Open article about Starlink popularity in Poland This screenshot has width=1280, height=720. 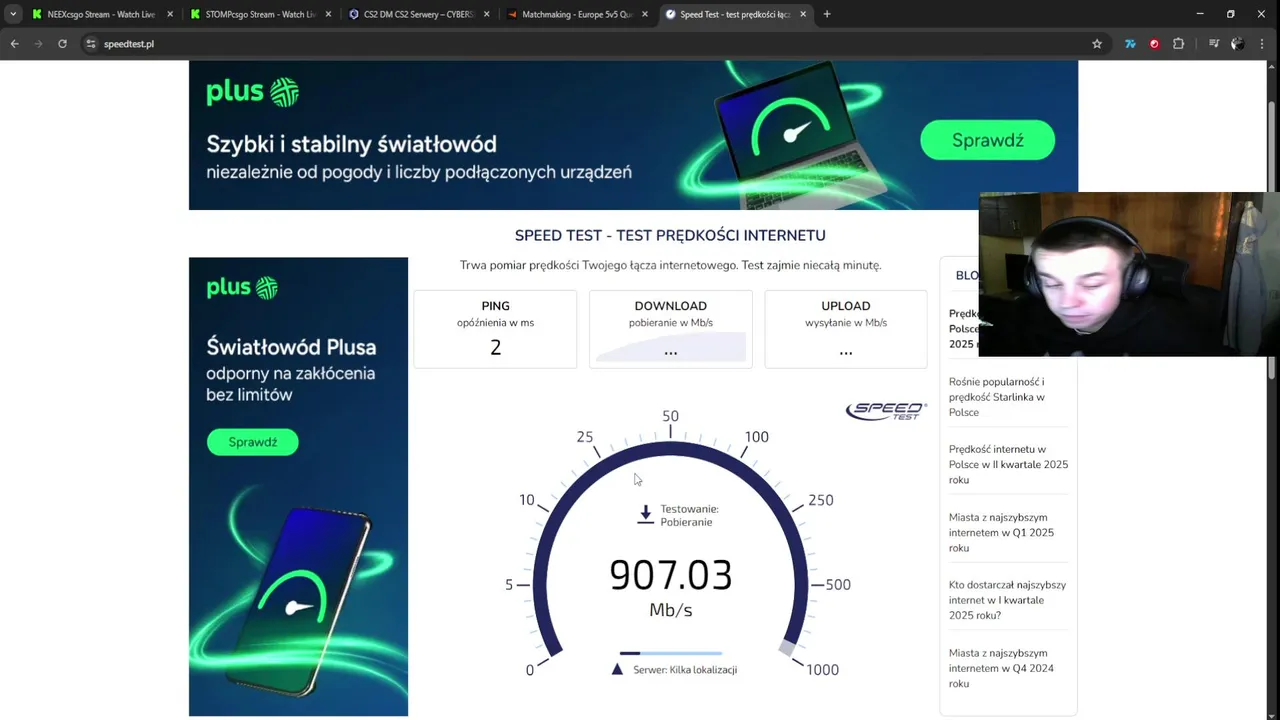pyautogui.click(x=996, y=397)
